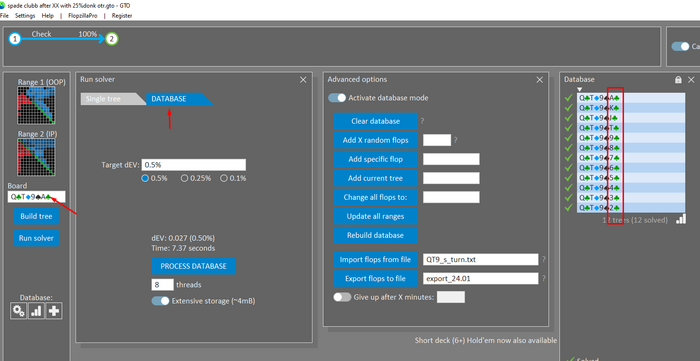700x361 pixels.
Task: Click the Add current tree text field
Action: [x=451, y=178]
